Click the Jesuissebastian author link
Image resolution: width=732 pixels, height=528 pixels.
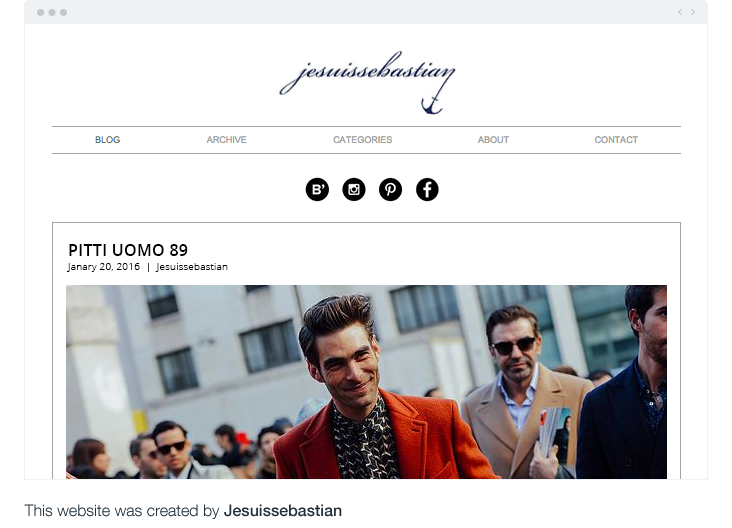192,267
